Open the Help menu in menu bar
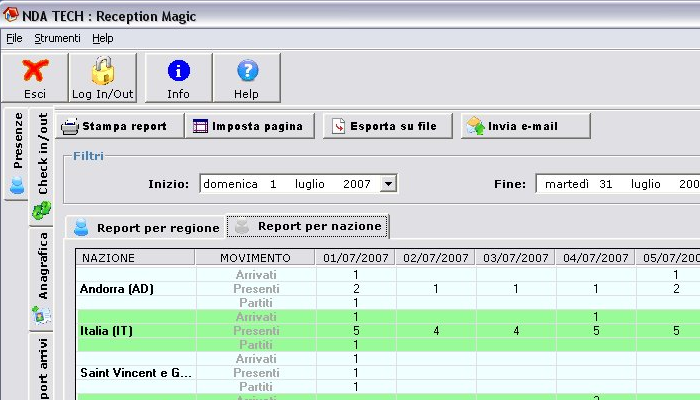700x400 pixels. coord(103,38)
